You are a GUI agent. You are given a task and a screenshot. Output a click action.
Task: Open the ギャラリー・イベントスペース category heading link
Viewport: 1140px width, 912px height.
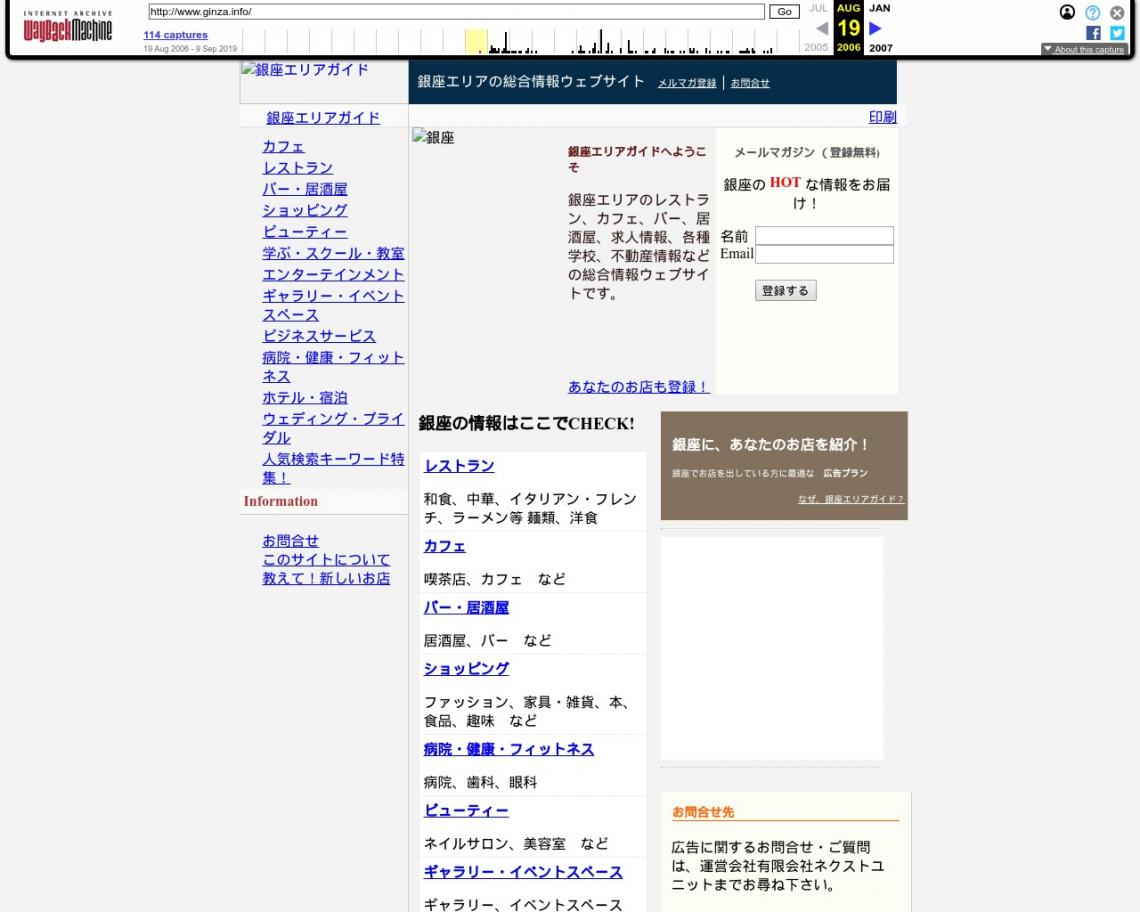point(523,872)
